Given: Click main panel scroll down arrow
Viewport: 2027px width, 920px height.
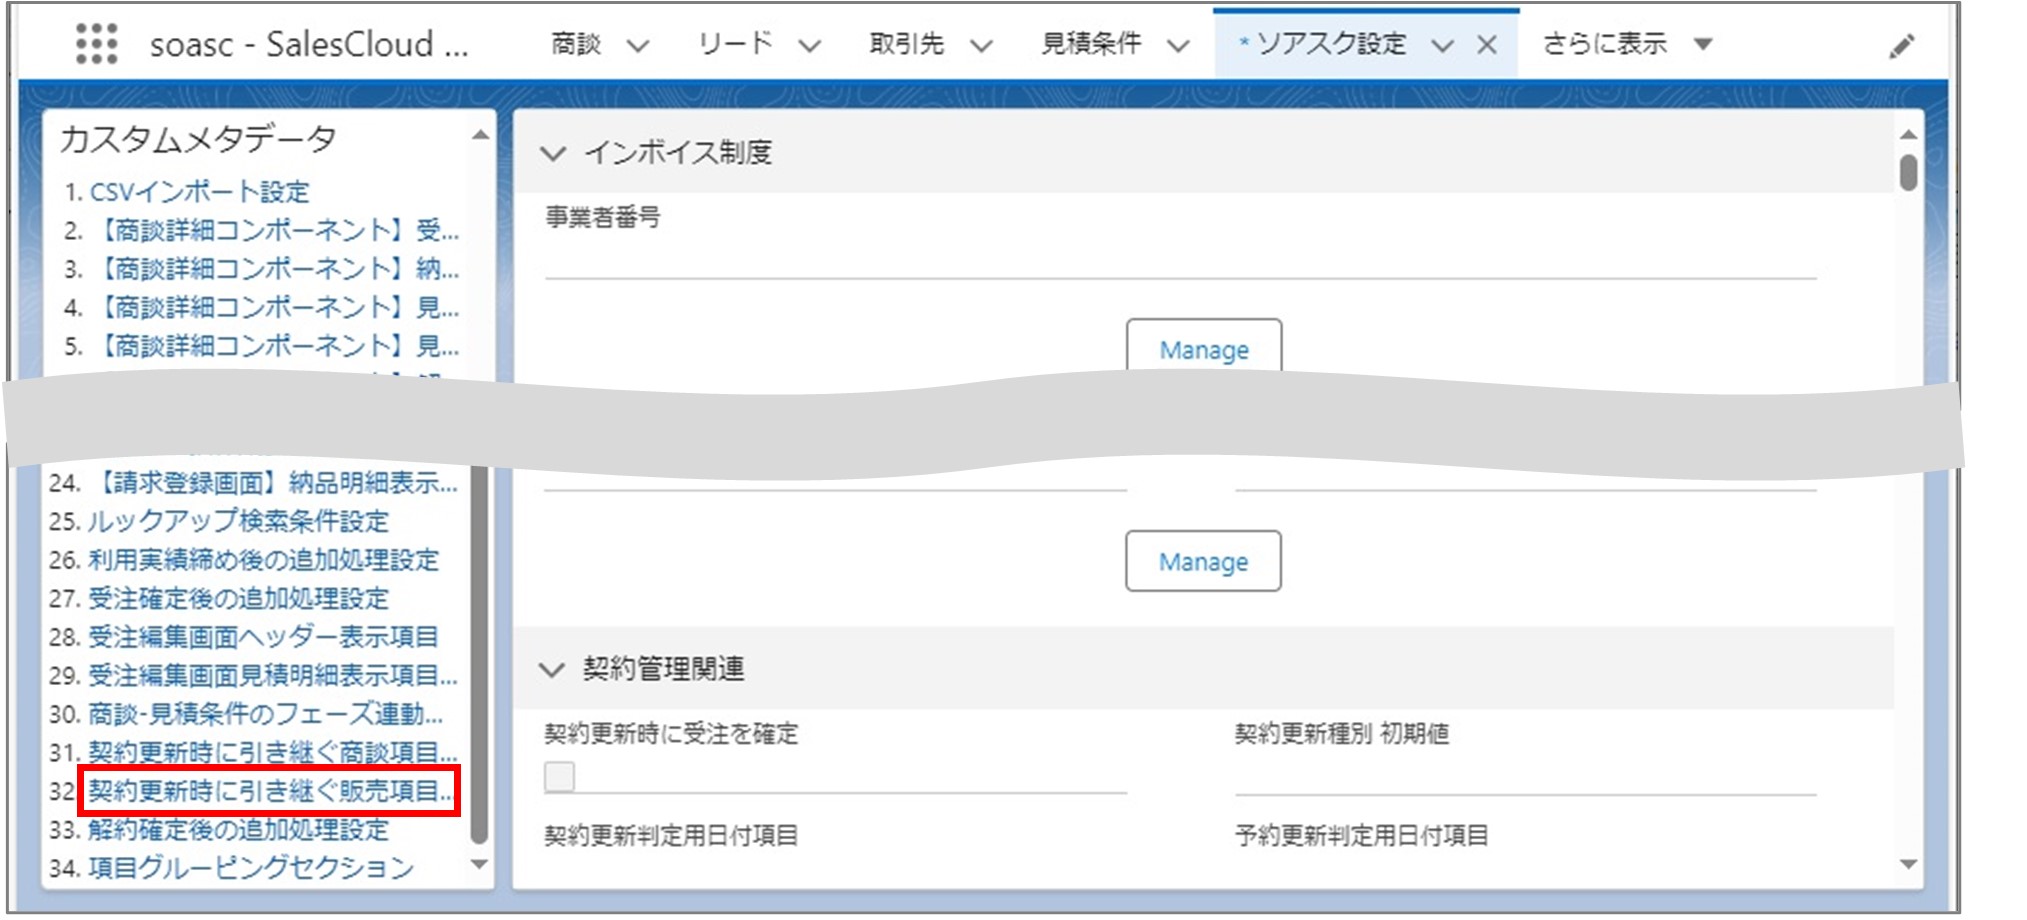Looking at the screenshot, I should tap(1908, 864).
